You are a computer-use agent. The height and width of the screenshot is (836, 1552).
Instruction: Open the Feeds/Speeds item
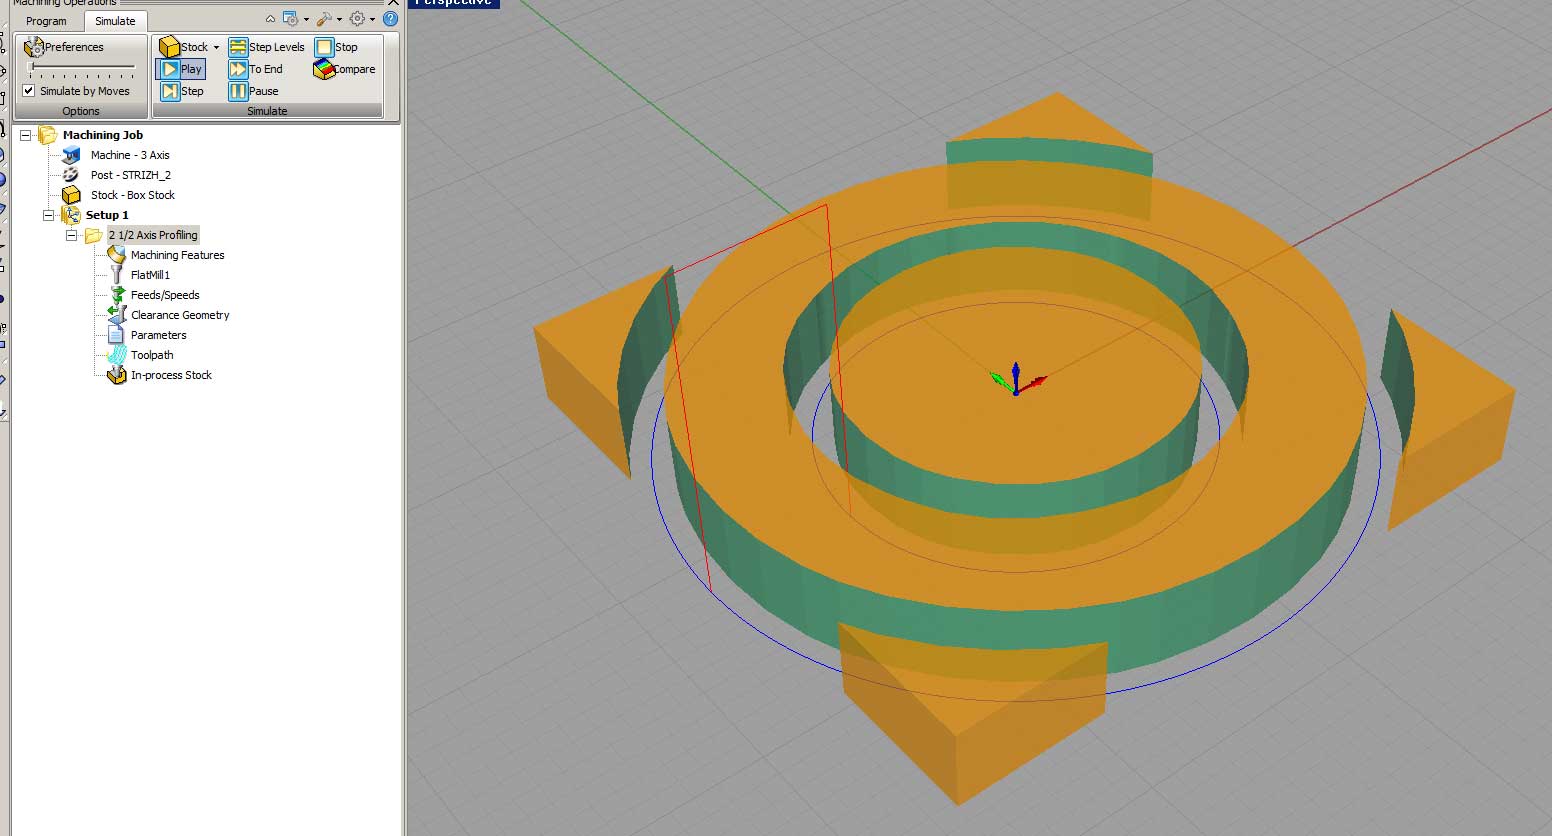click(x=165, y=295)
